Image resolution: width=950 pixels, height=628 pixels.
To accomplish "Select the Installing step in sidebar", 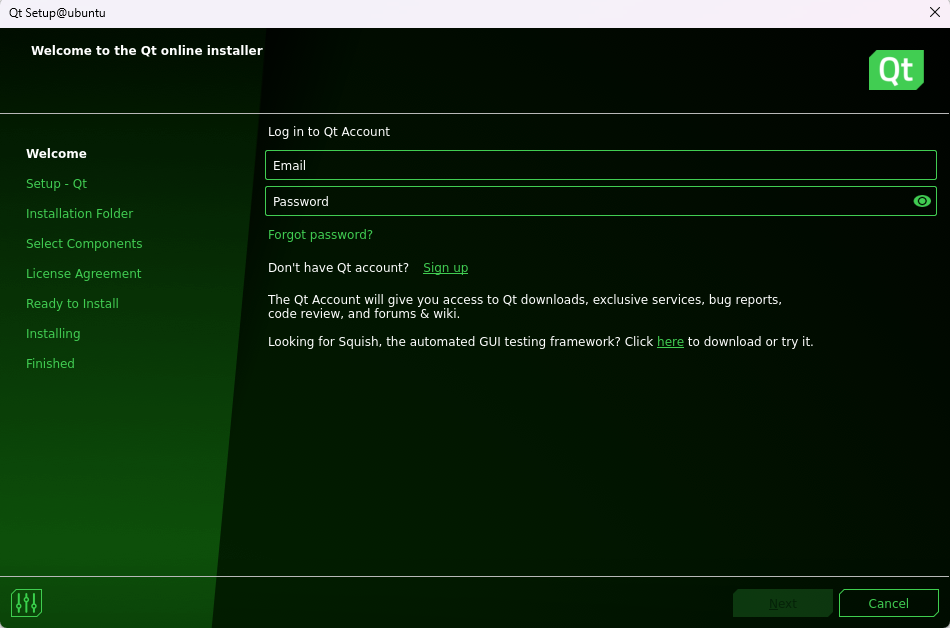I will 53,334.
